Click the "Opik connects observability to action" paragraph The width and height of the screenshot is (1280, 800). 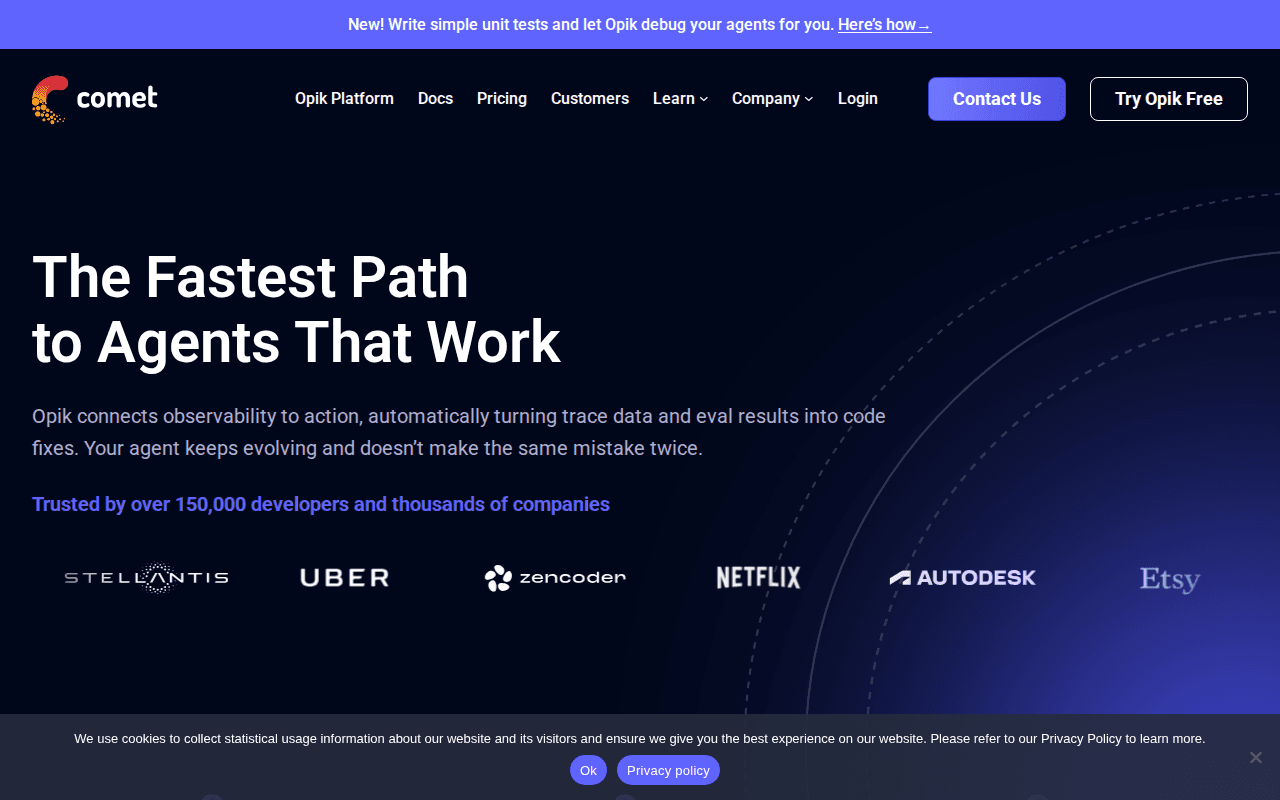click(459, 432)
